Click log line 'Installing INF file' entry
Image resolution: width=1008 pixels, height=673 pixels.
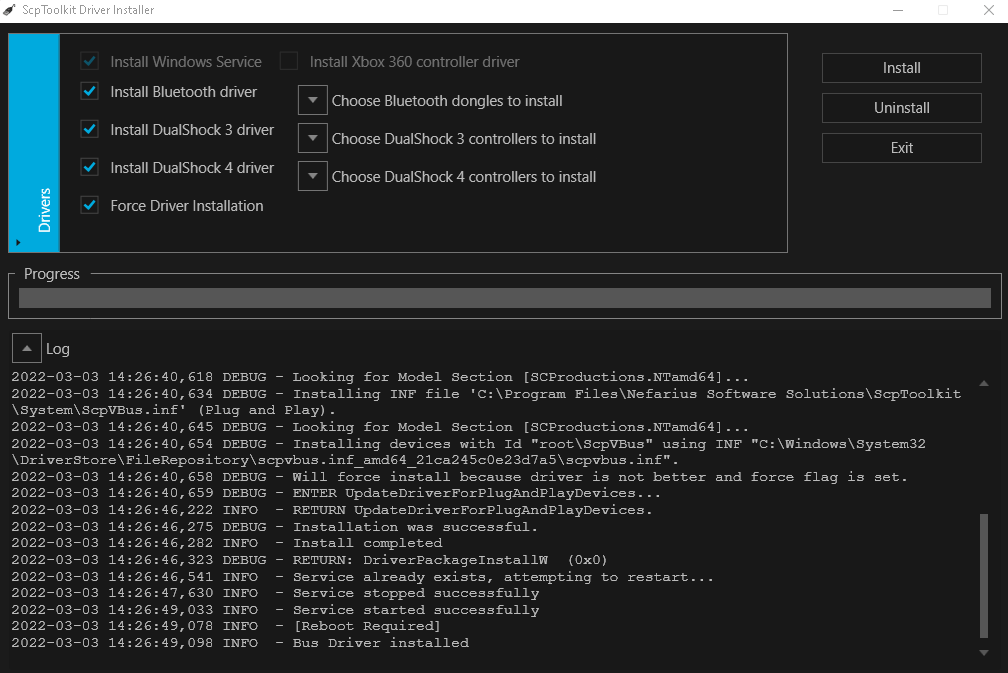[x=486, y=402]
